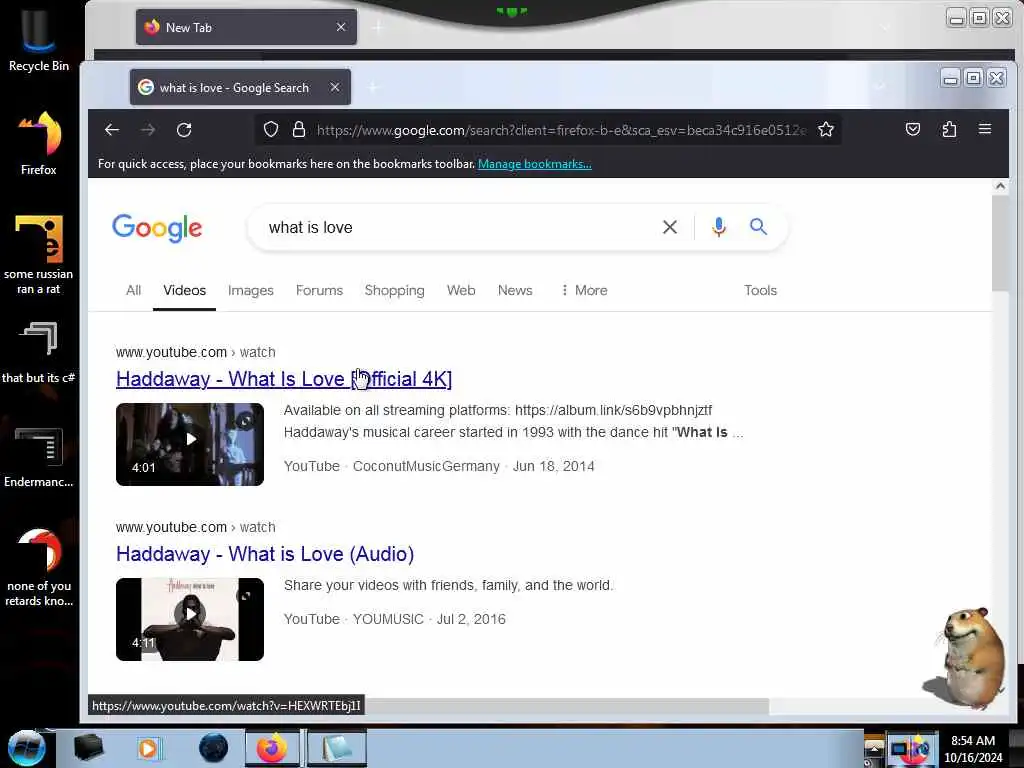Open the tracking protection shield icon
Image resolution: width=1024 pixels, height=768 pixels.
(x=271, y=130)
